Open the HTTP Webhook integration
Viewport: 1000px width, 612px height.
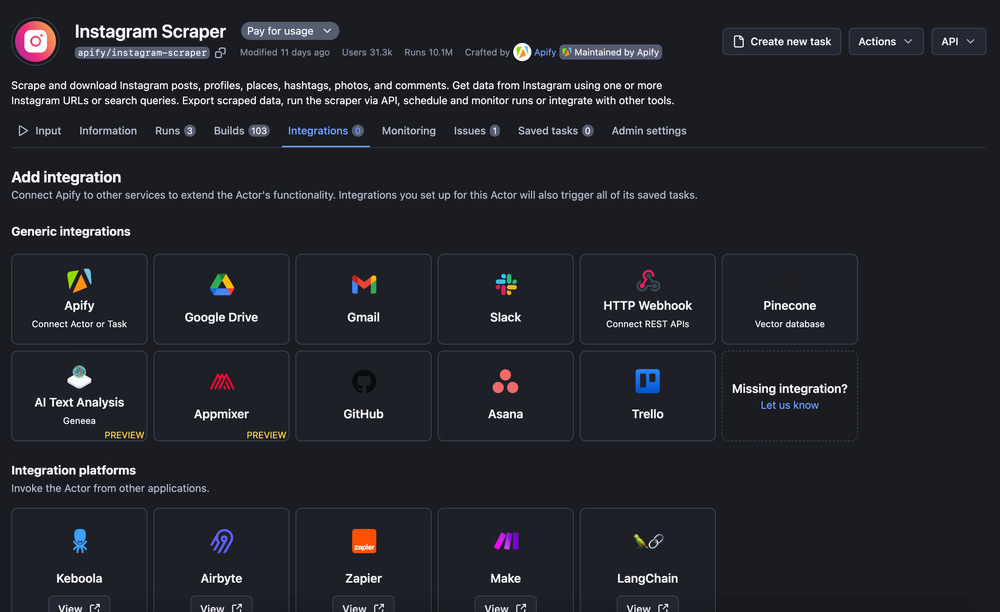click(647, 298)
